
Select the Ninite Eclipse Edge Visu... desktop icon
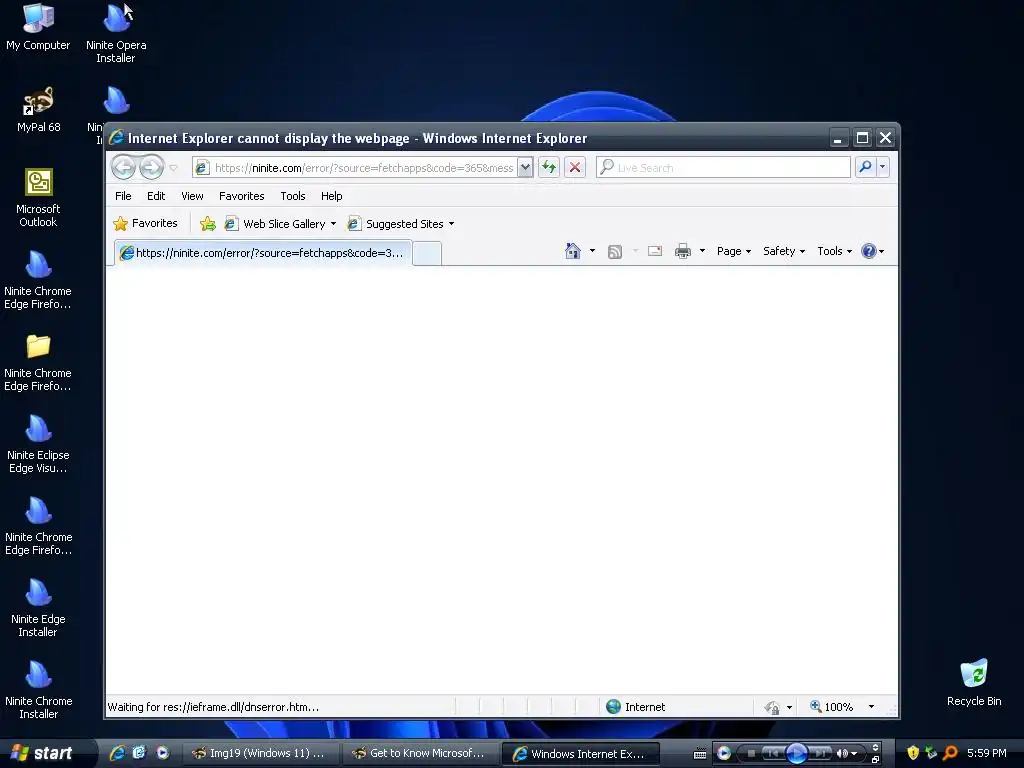point(38,444)
